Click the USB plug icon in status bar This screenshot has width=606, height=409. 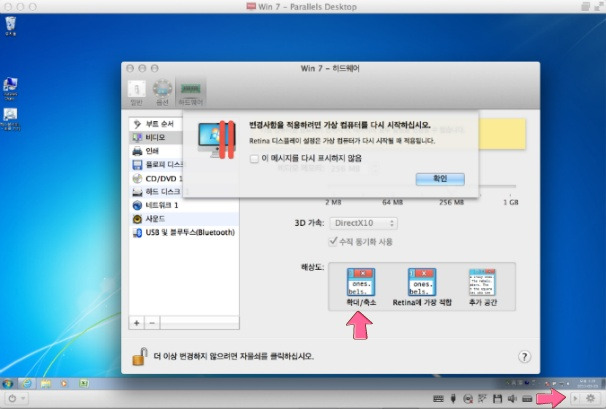point(453,398)
